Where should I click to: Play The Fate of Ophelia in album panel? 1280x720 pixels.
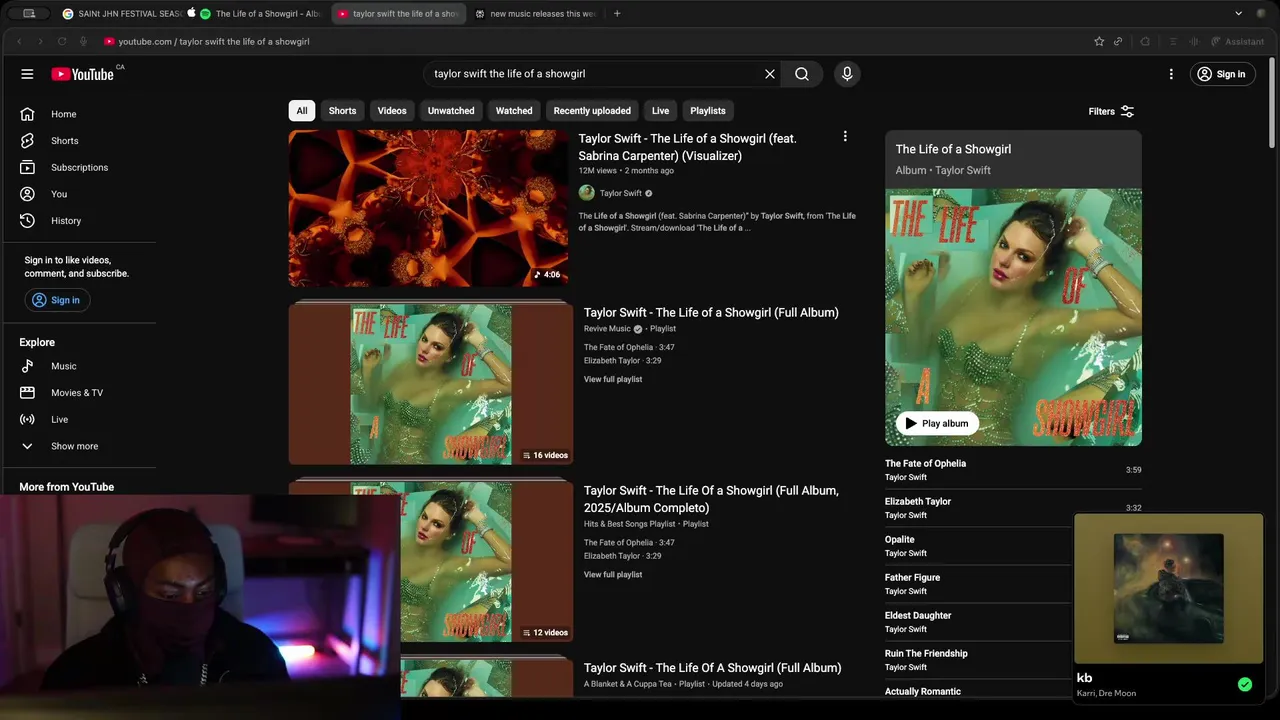1013,470
